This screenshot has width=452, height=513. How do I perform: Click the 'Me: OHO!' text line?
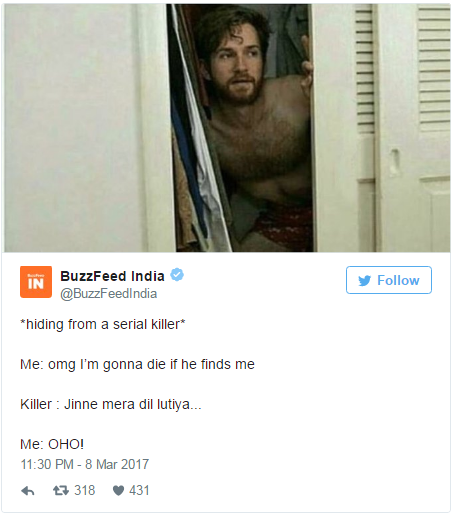click(x=52, y=444)
